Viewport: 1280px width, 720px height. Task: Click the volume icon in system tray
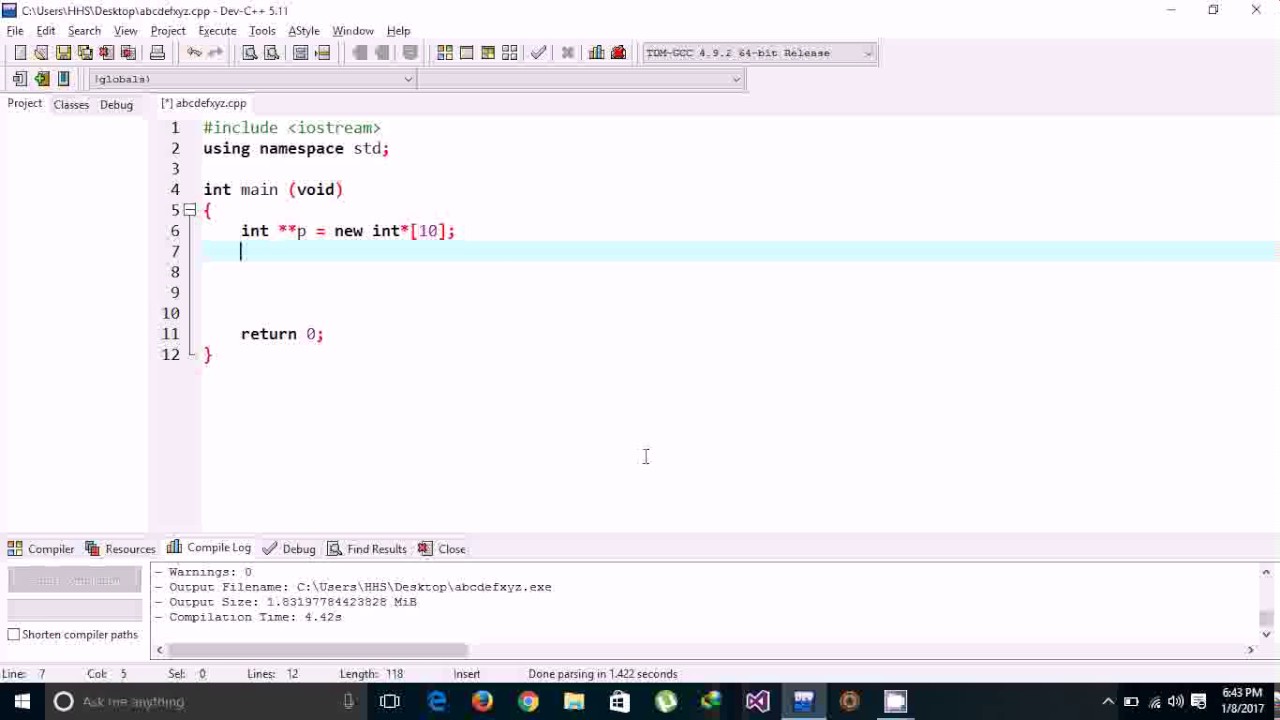coord(1176,702)
